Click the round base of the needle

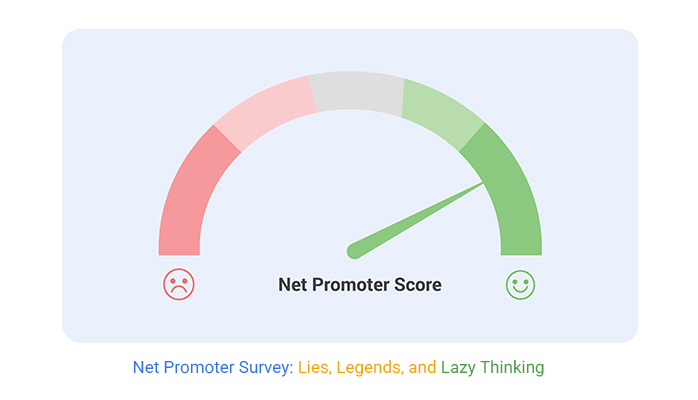[354, 251]
